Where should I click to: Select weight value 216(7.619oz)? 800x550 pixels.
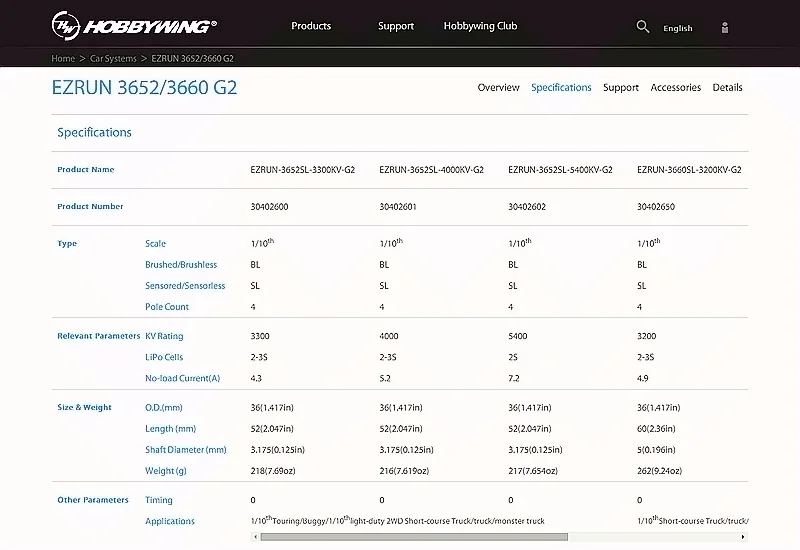pyautogui.click(x=404, y=471)
